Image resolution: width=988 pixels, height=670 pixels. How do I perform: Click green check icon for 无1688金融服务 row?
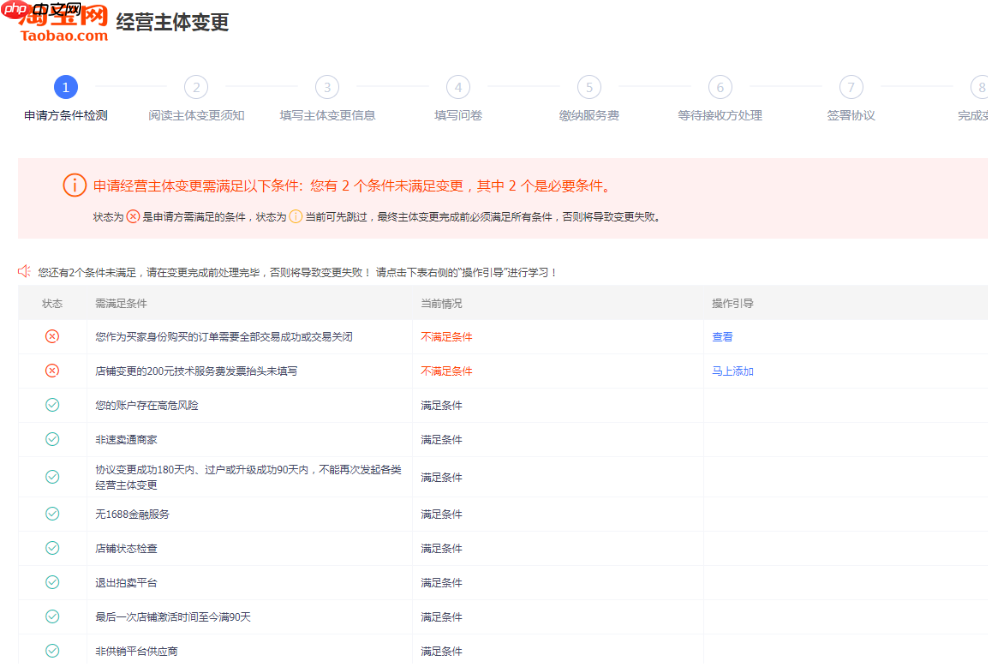click(x=52, y=514)
